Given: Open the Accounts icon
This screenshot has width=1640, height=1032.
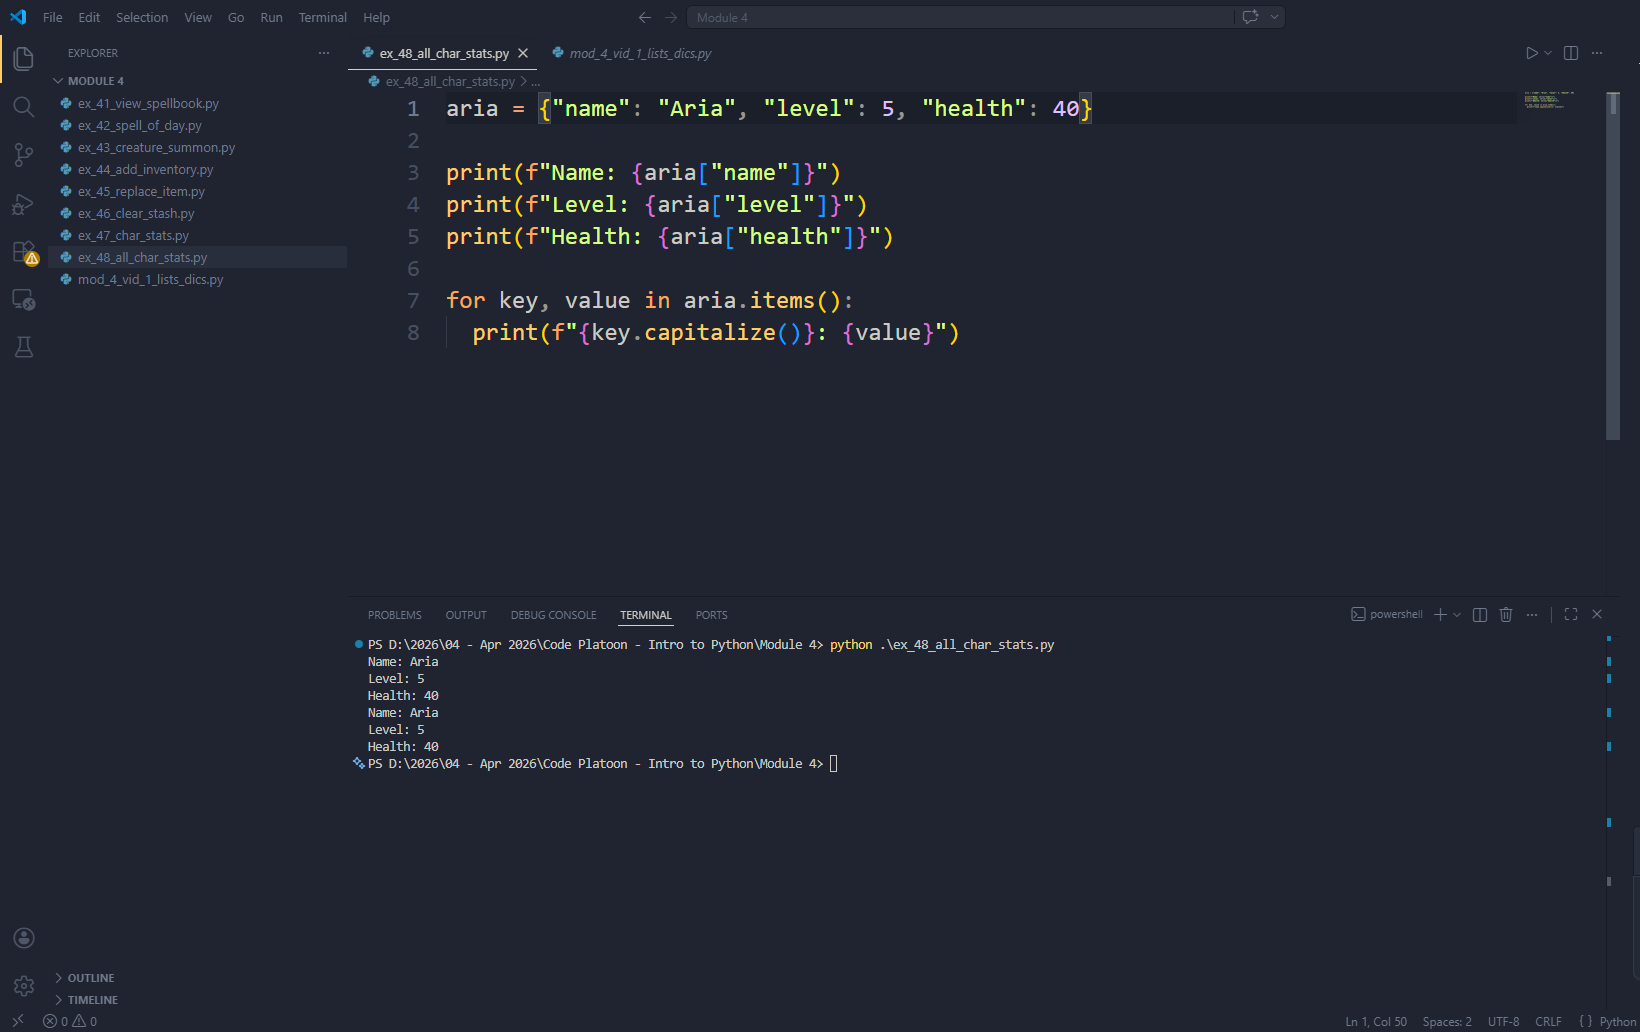Looking at the screenshot, I should 24,938.
